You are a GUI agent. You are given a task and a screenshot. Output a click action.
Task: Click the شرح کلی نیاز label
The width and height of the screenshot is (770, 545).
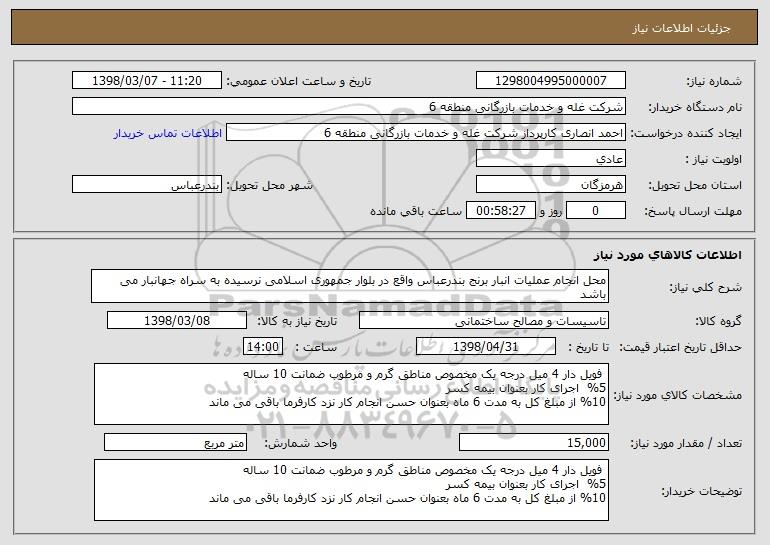coord(706,288)
